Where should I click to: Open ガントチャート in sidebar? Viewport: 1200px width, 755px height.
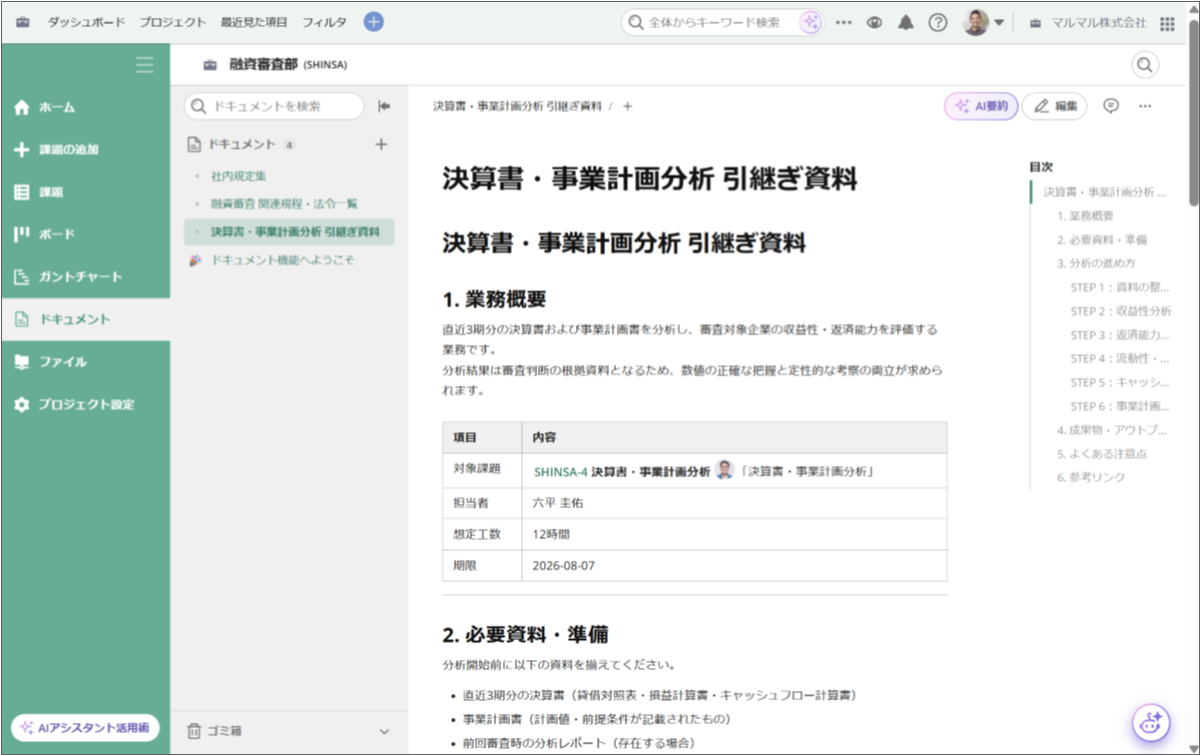pos(85,277)
